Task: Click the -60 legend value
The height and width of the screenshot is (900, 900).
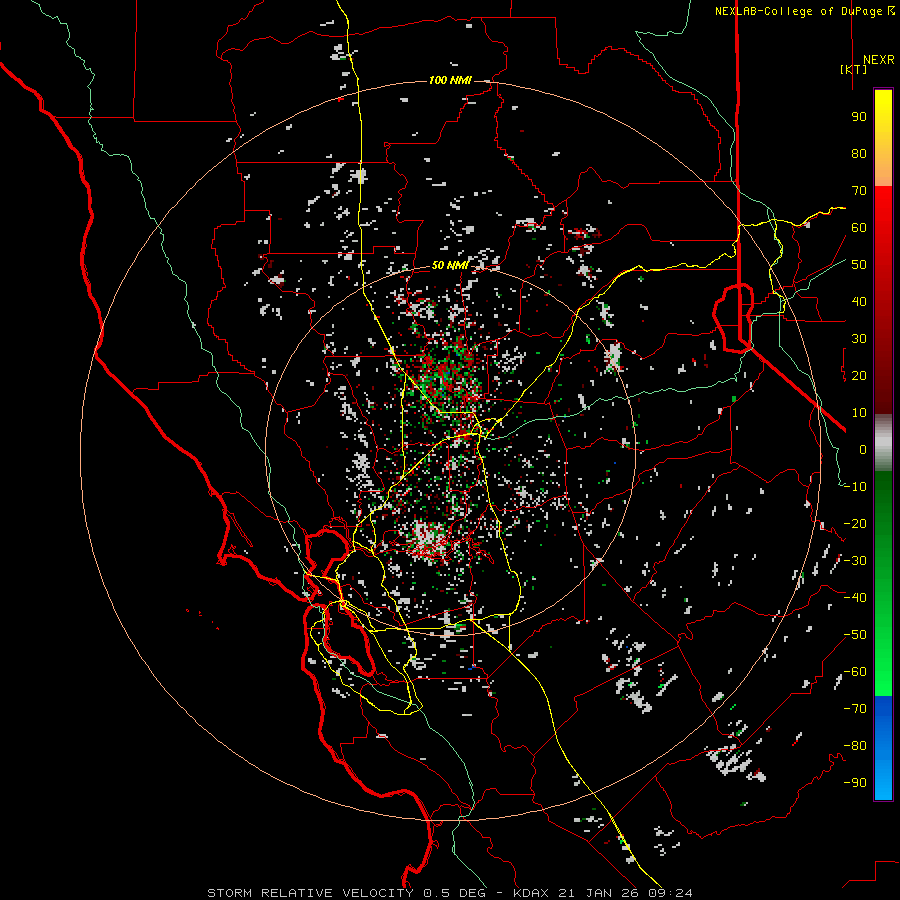Action: click(x=855, y=672)
